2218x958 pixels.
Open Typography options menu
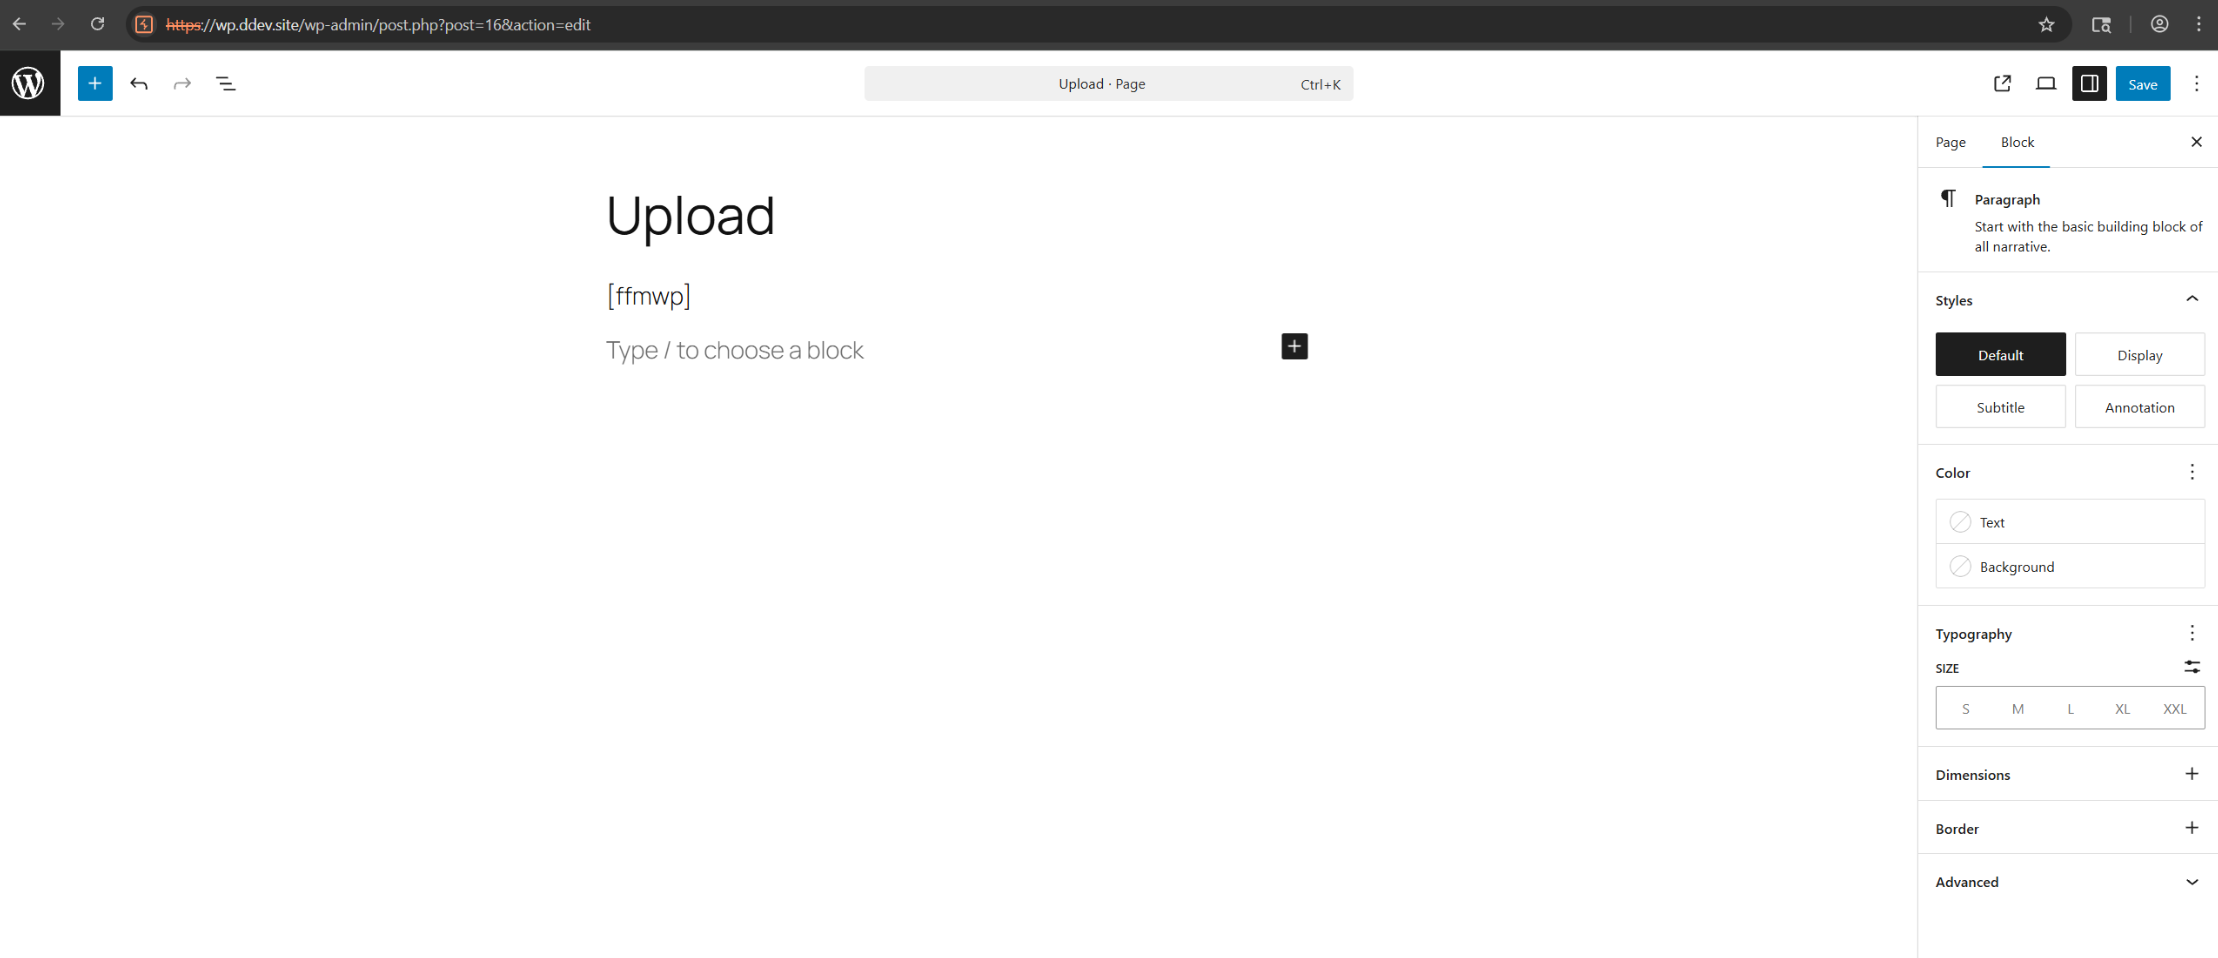2191,633
